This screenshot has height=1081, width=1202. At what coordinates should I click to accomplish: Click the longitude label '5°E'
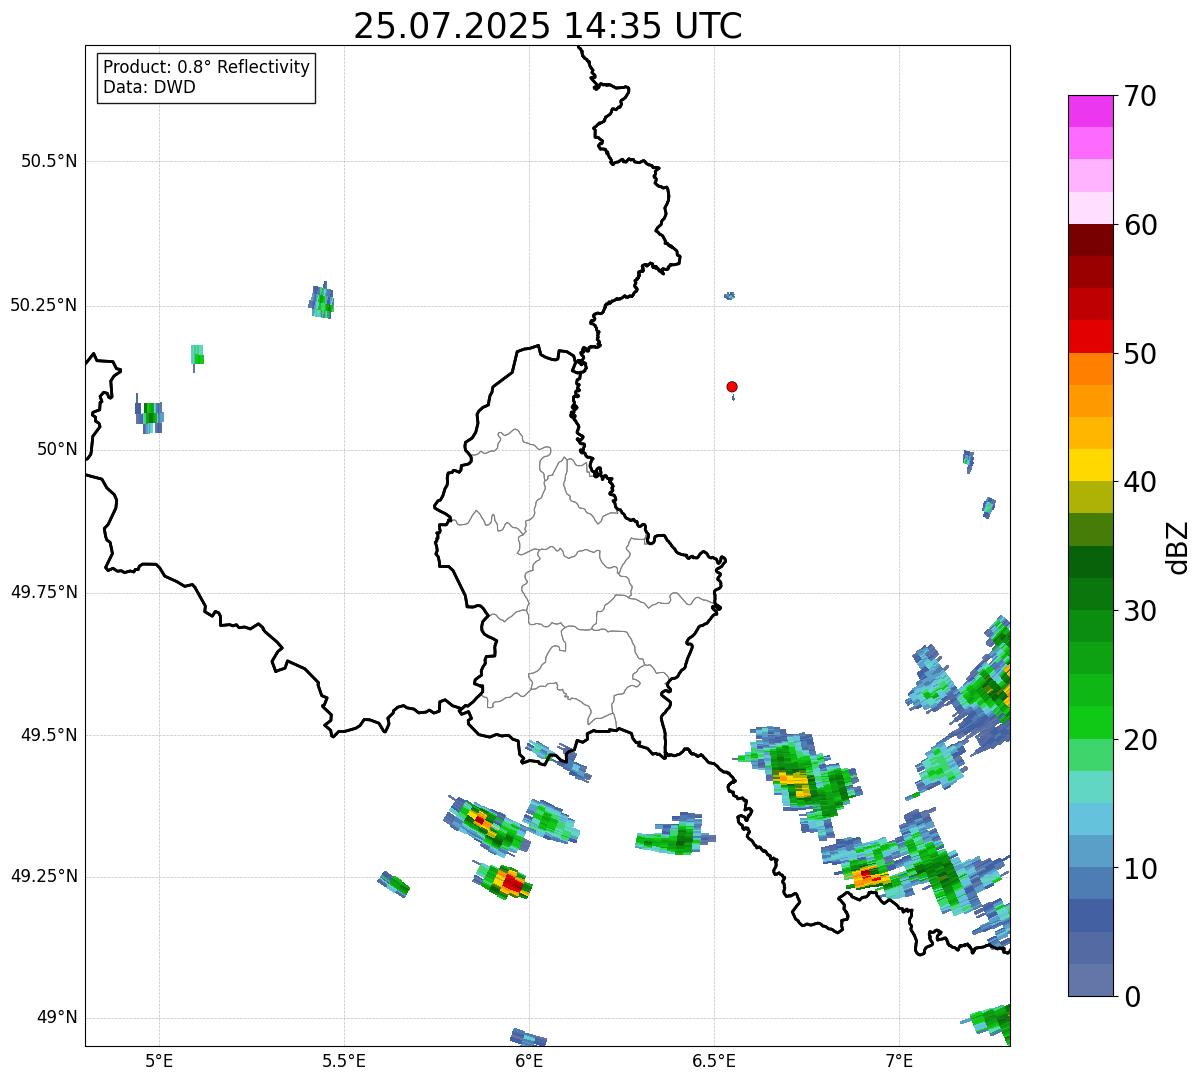point(159,1060)
